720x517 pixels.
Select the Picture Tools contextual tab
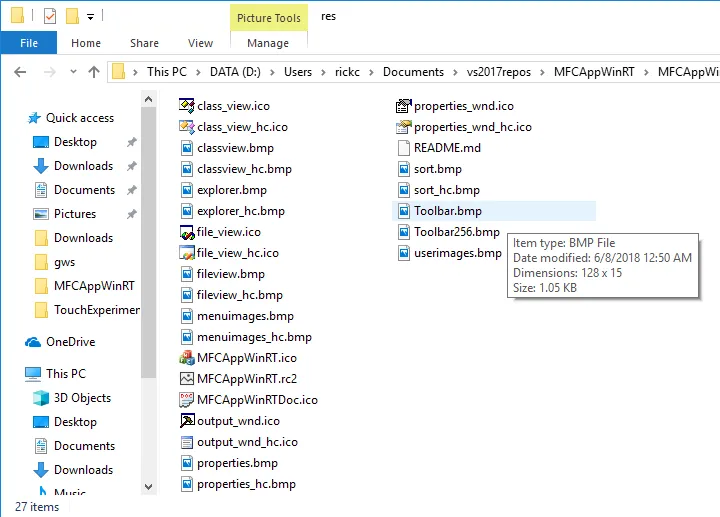click(x=269, y=18)
